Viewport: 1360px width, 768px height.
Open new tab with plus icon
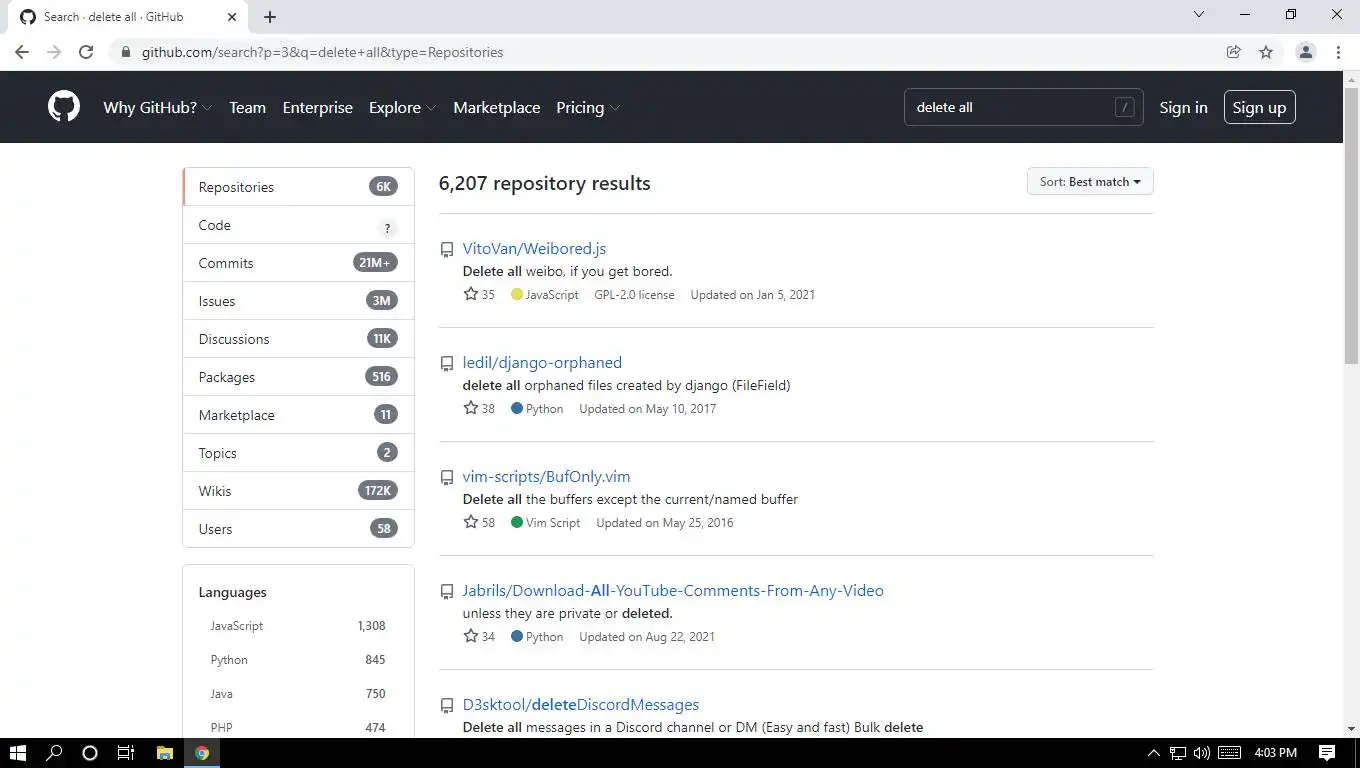point(270,17)
